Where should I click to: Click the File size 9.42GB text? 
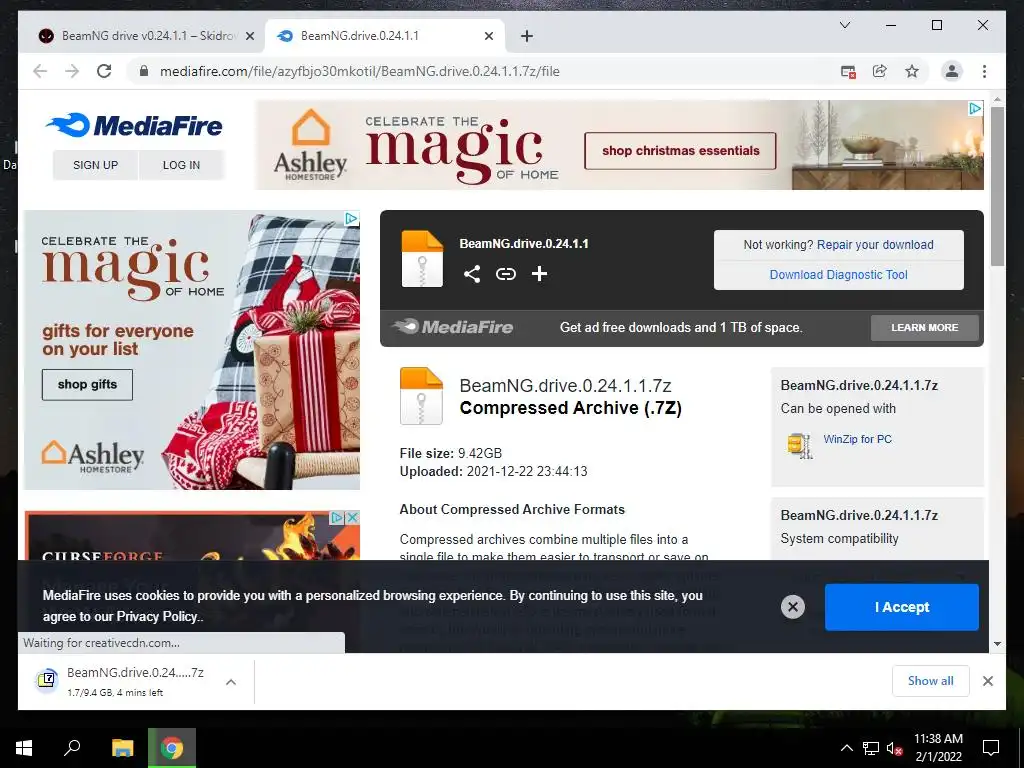click(451, 453)
